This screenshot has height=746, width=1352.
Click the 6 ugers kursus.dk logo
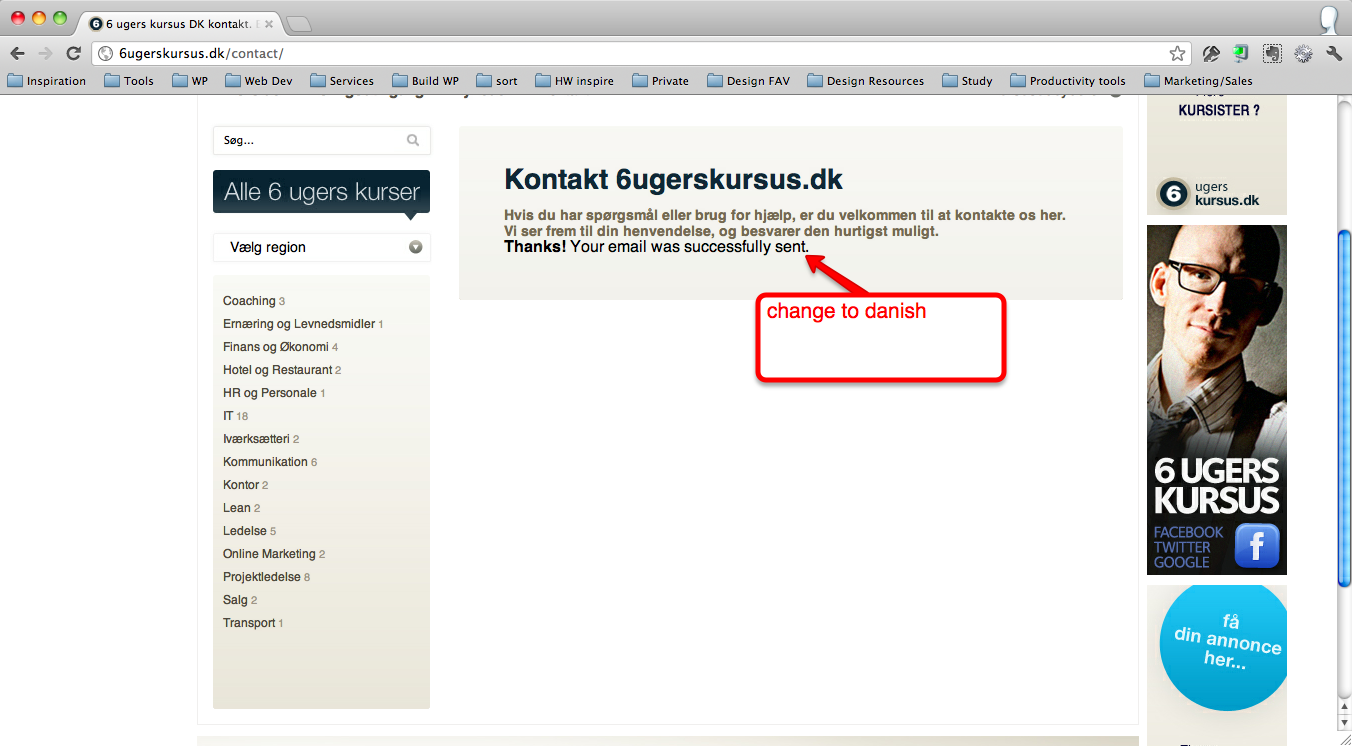click(1208, 193)
